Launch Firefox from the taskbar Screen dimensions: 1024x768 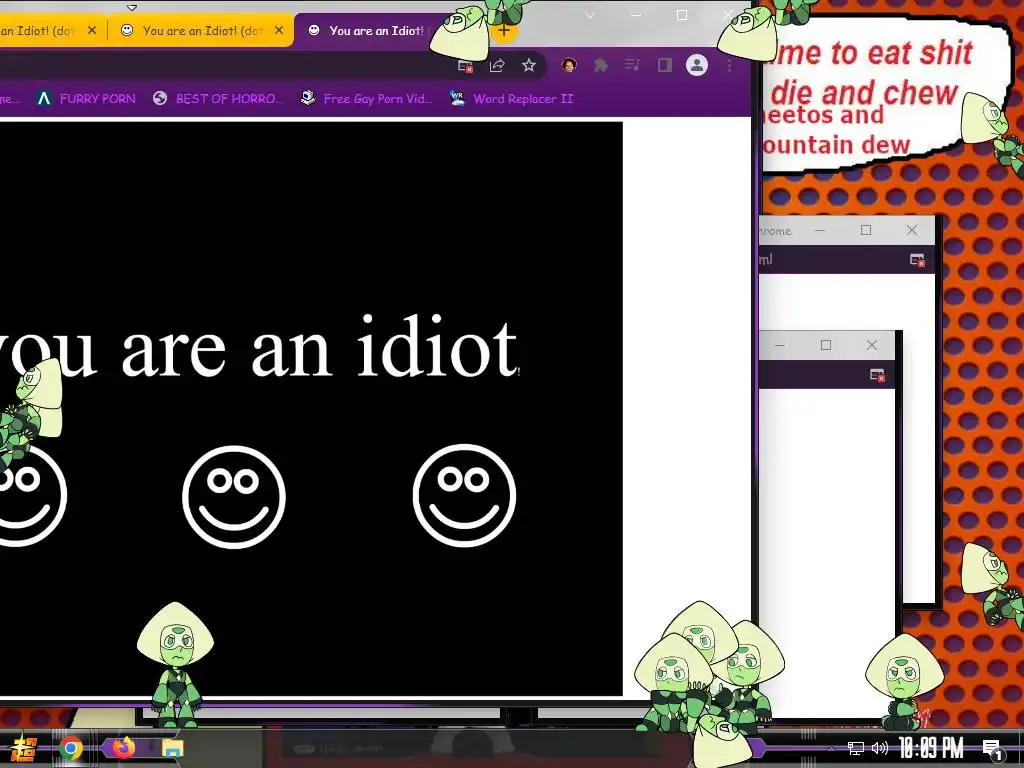tap(123, 748)
